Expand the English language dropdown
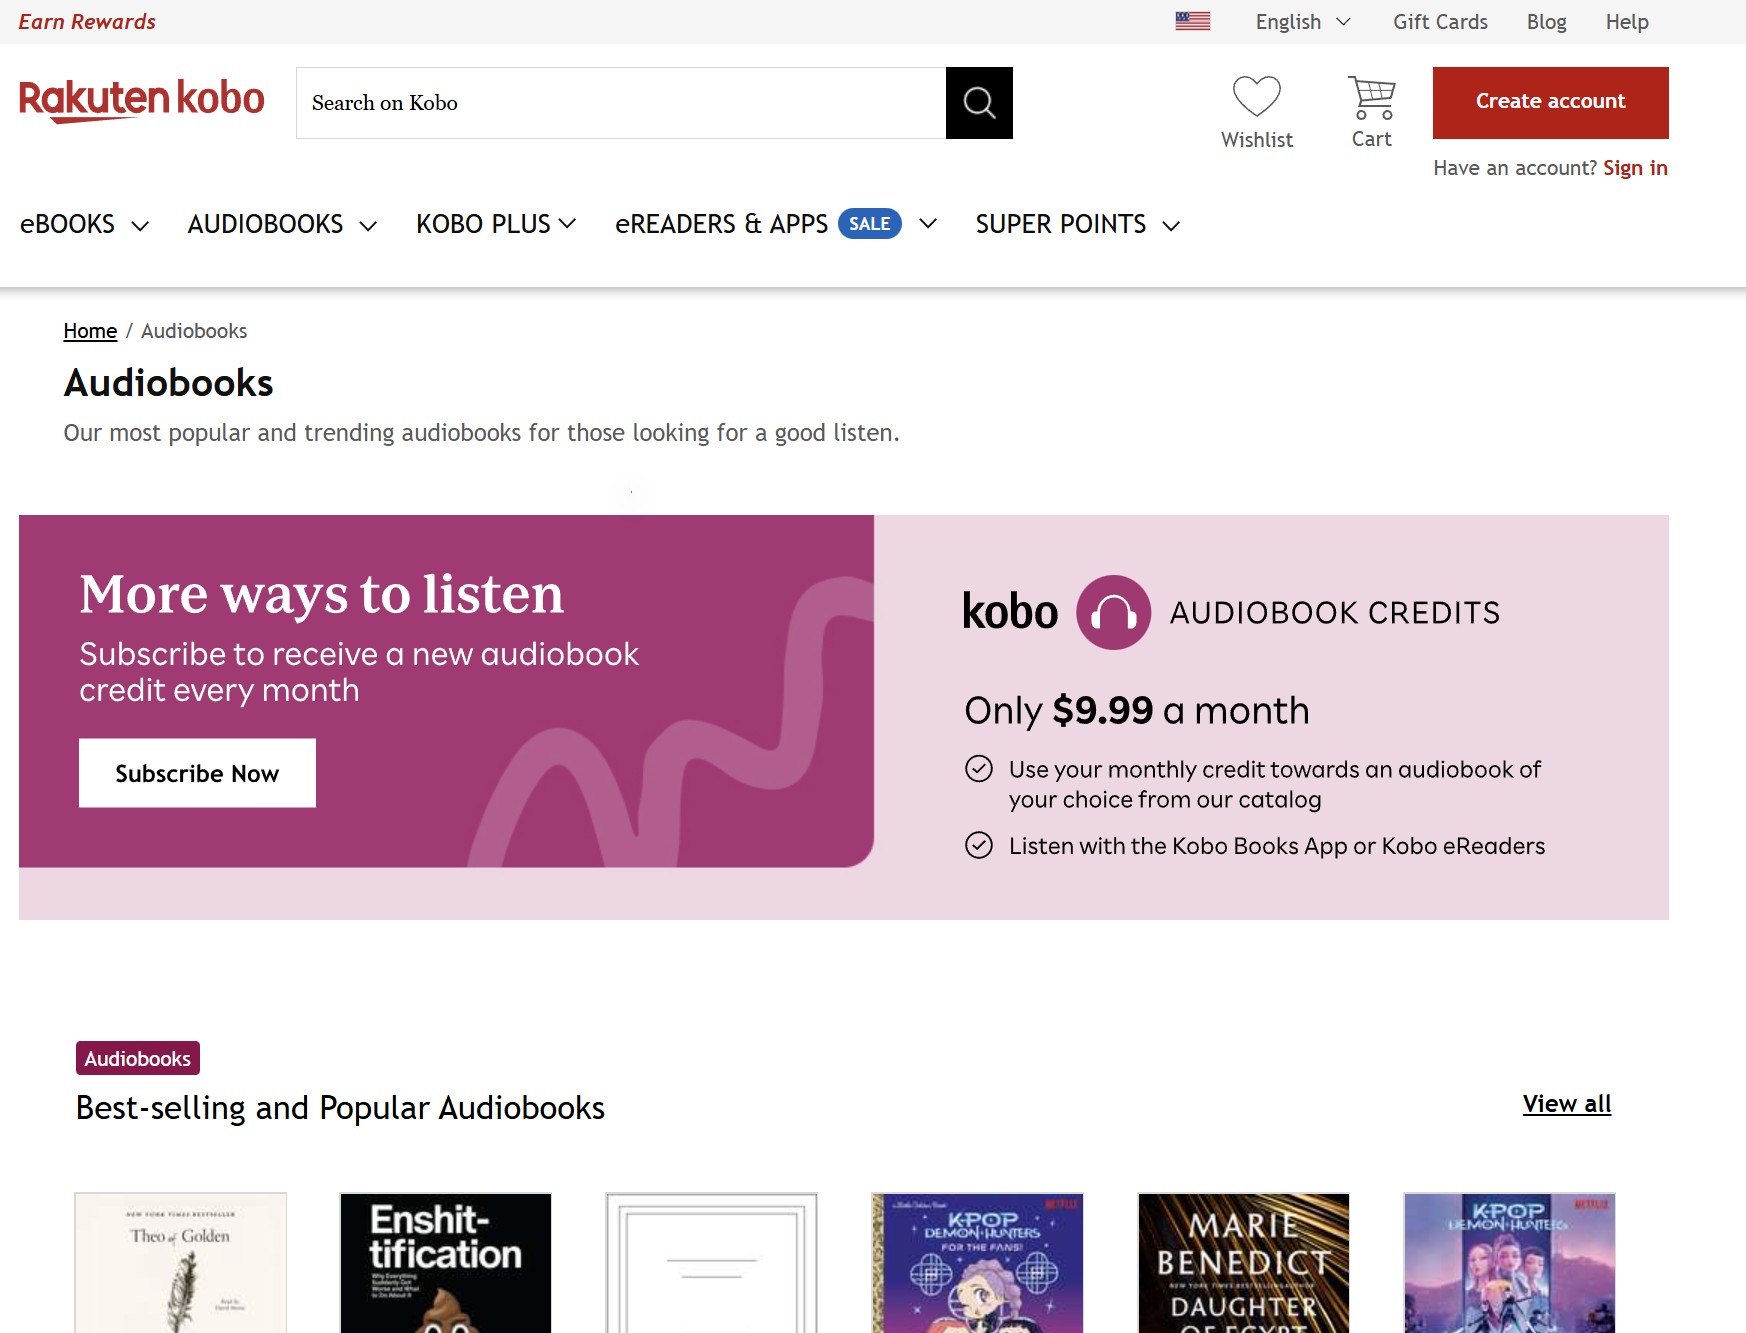 (1300, 21)
